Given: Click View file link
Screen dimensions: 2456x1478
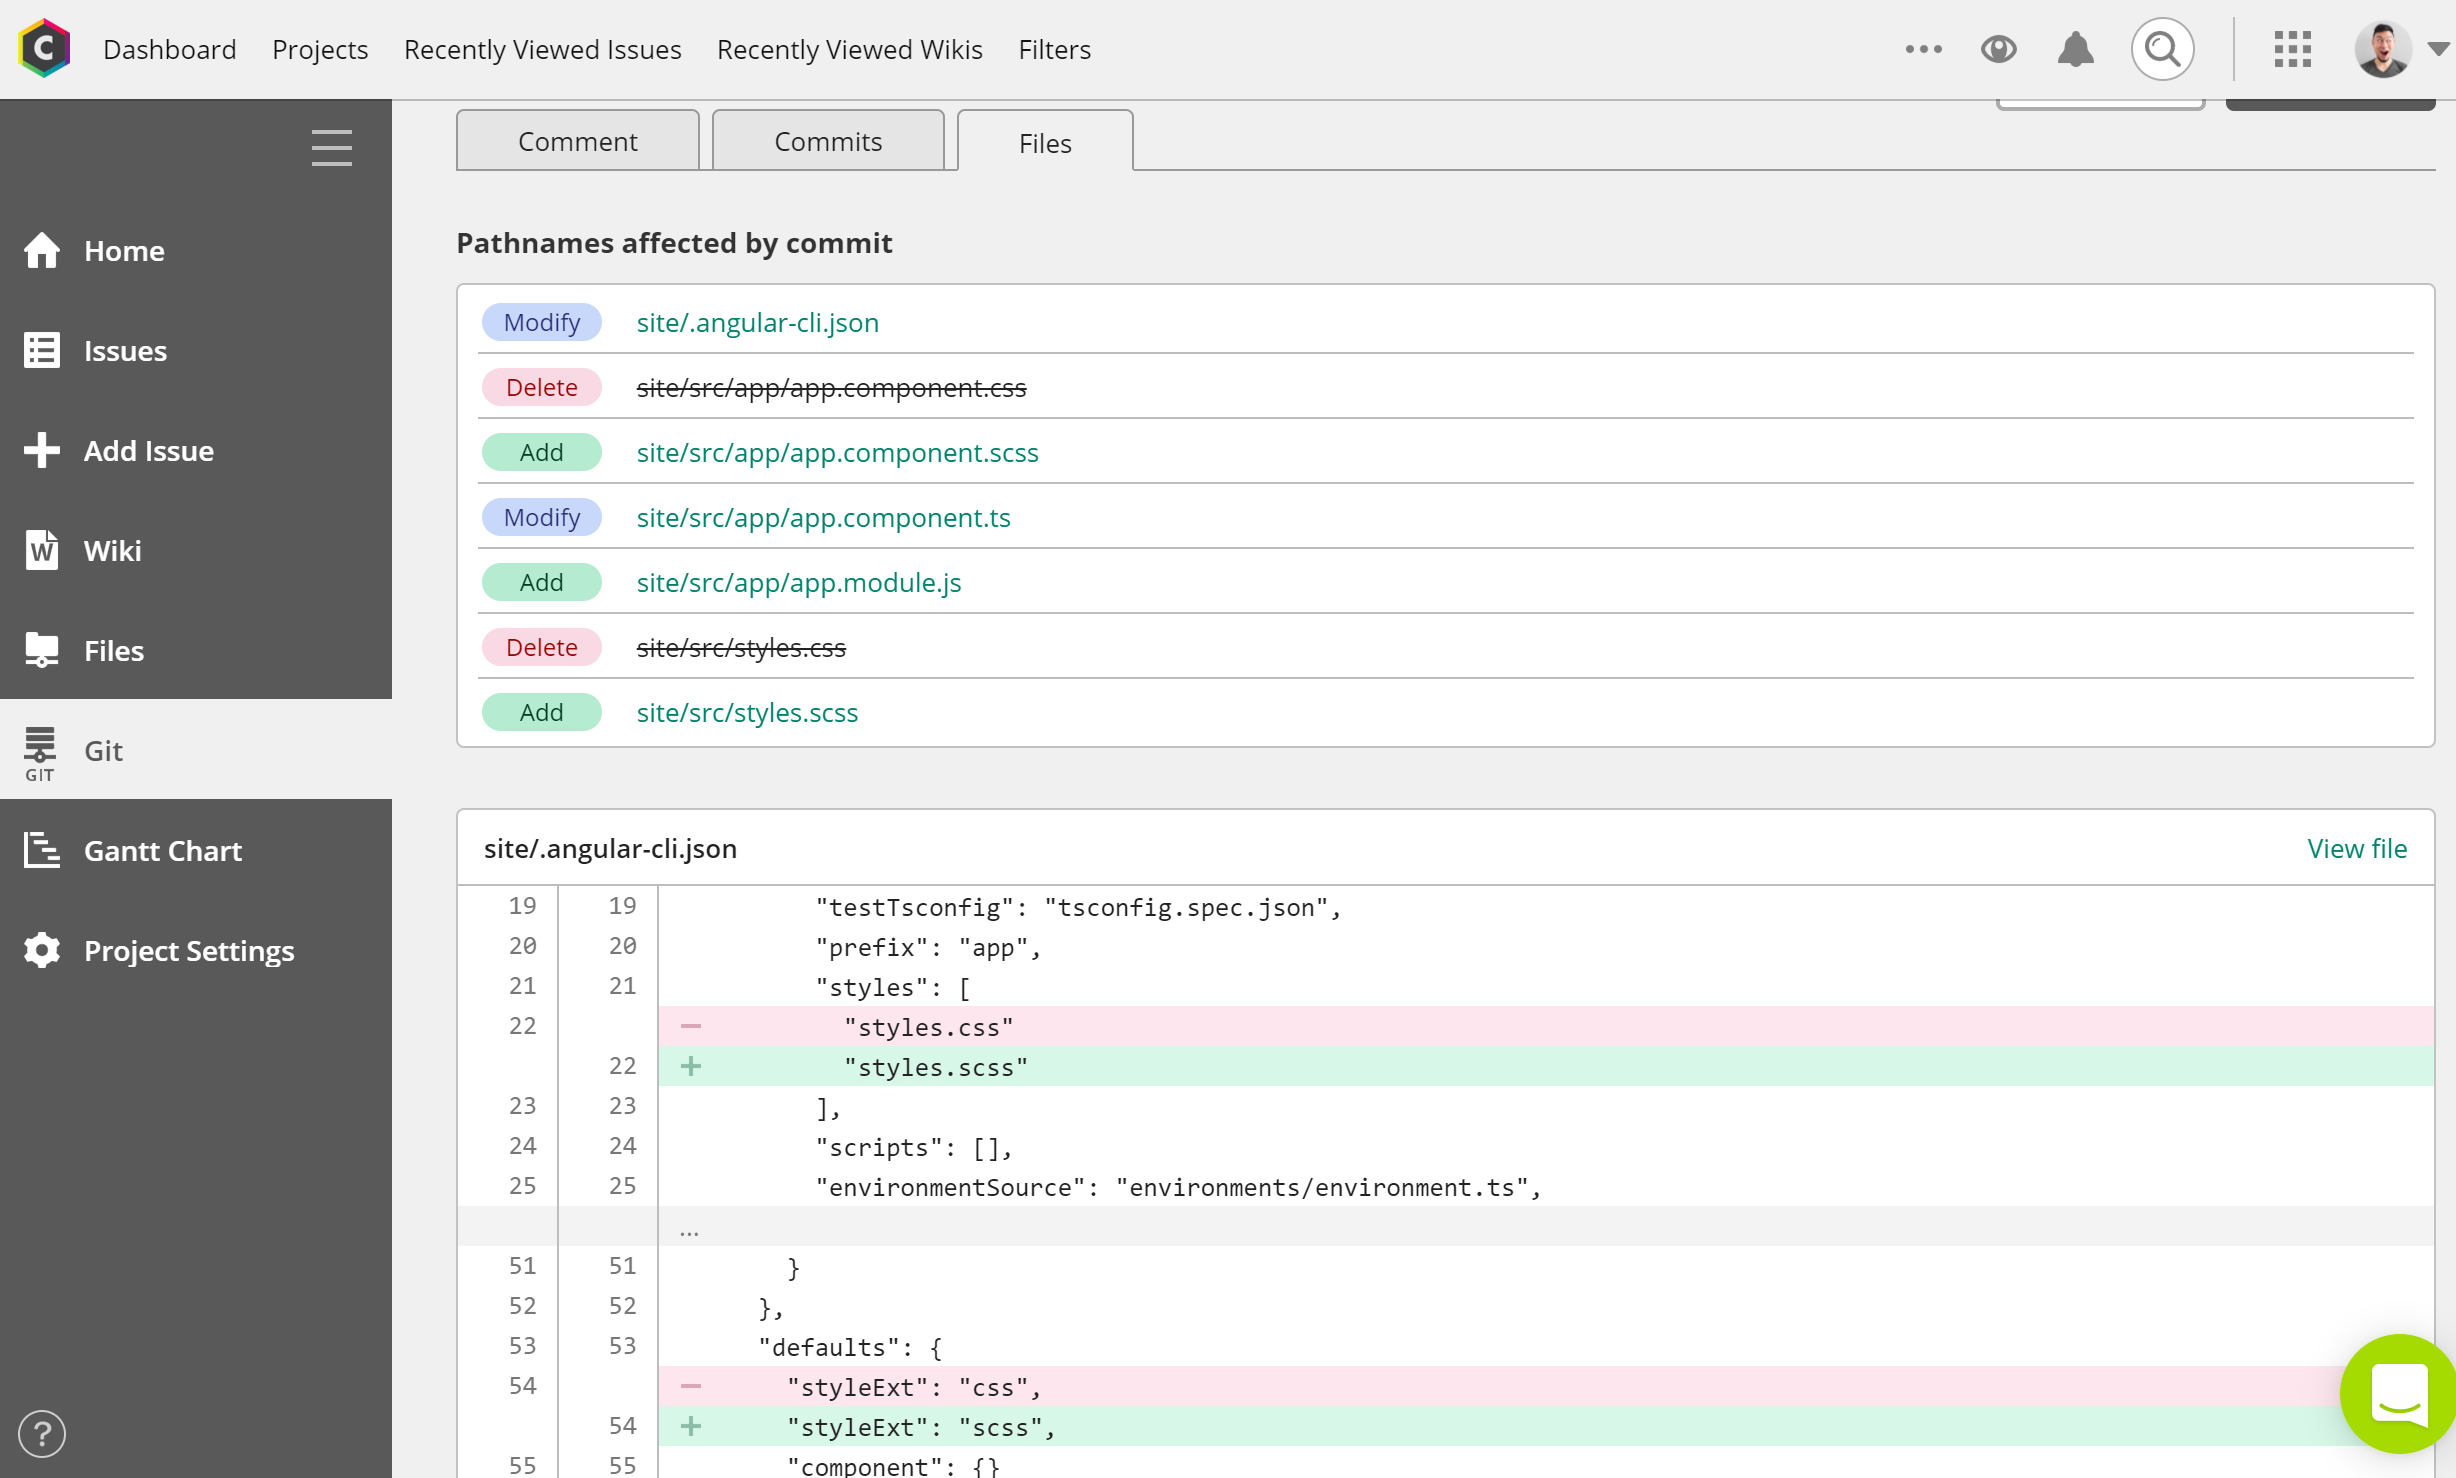Looking at the screenshot, I should point(2356,848).
